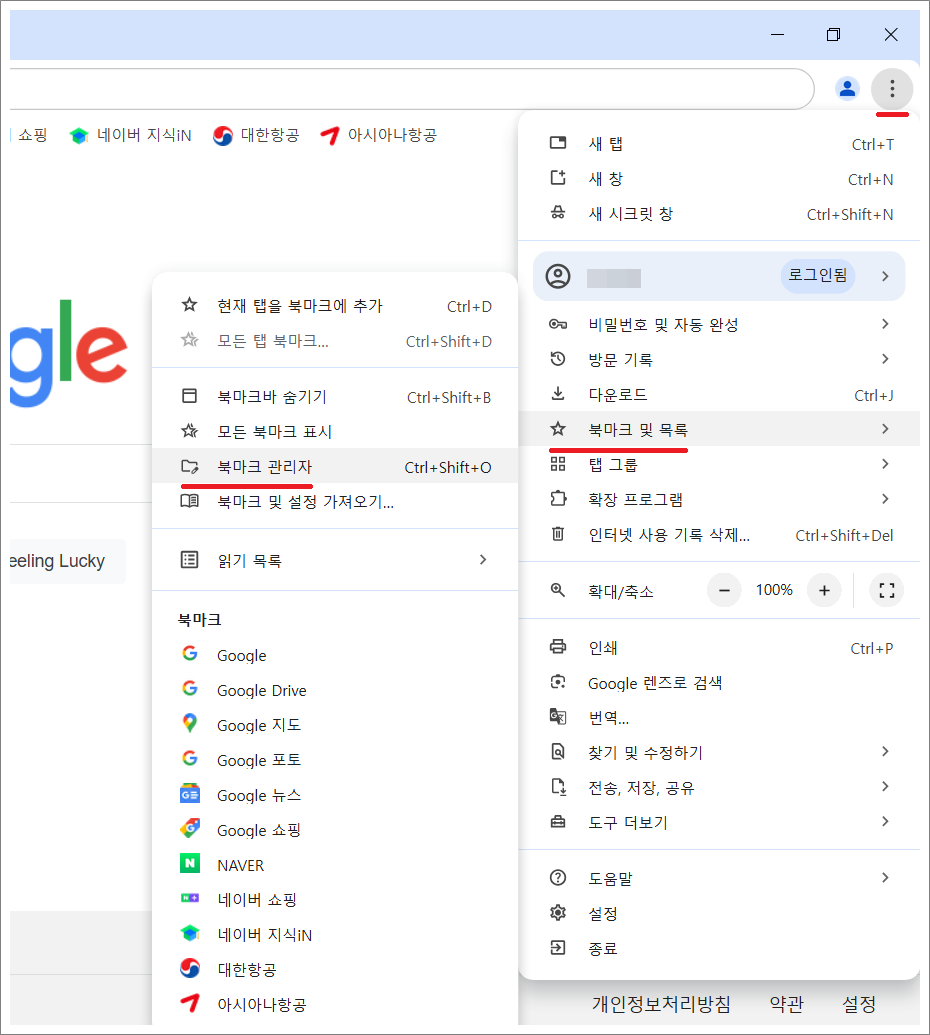Open the 북마크 관리자 menu entry
This screenshot has width=930, height=1035.
point(247,466)
